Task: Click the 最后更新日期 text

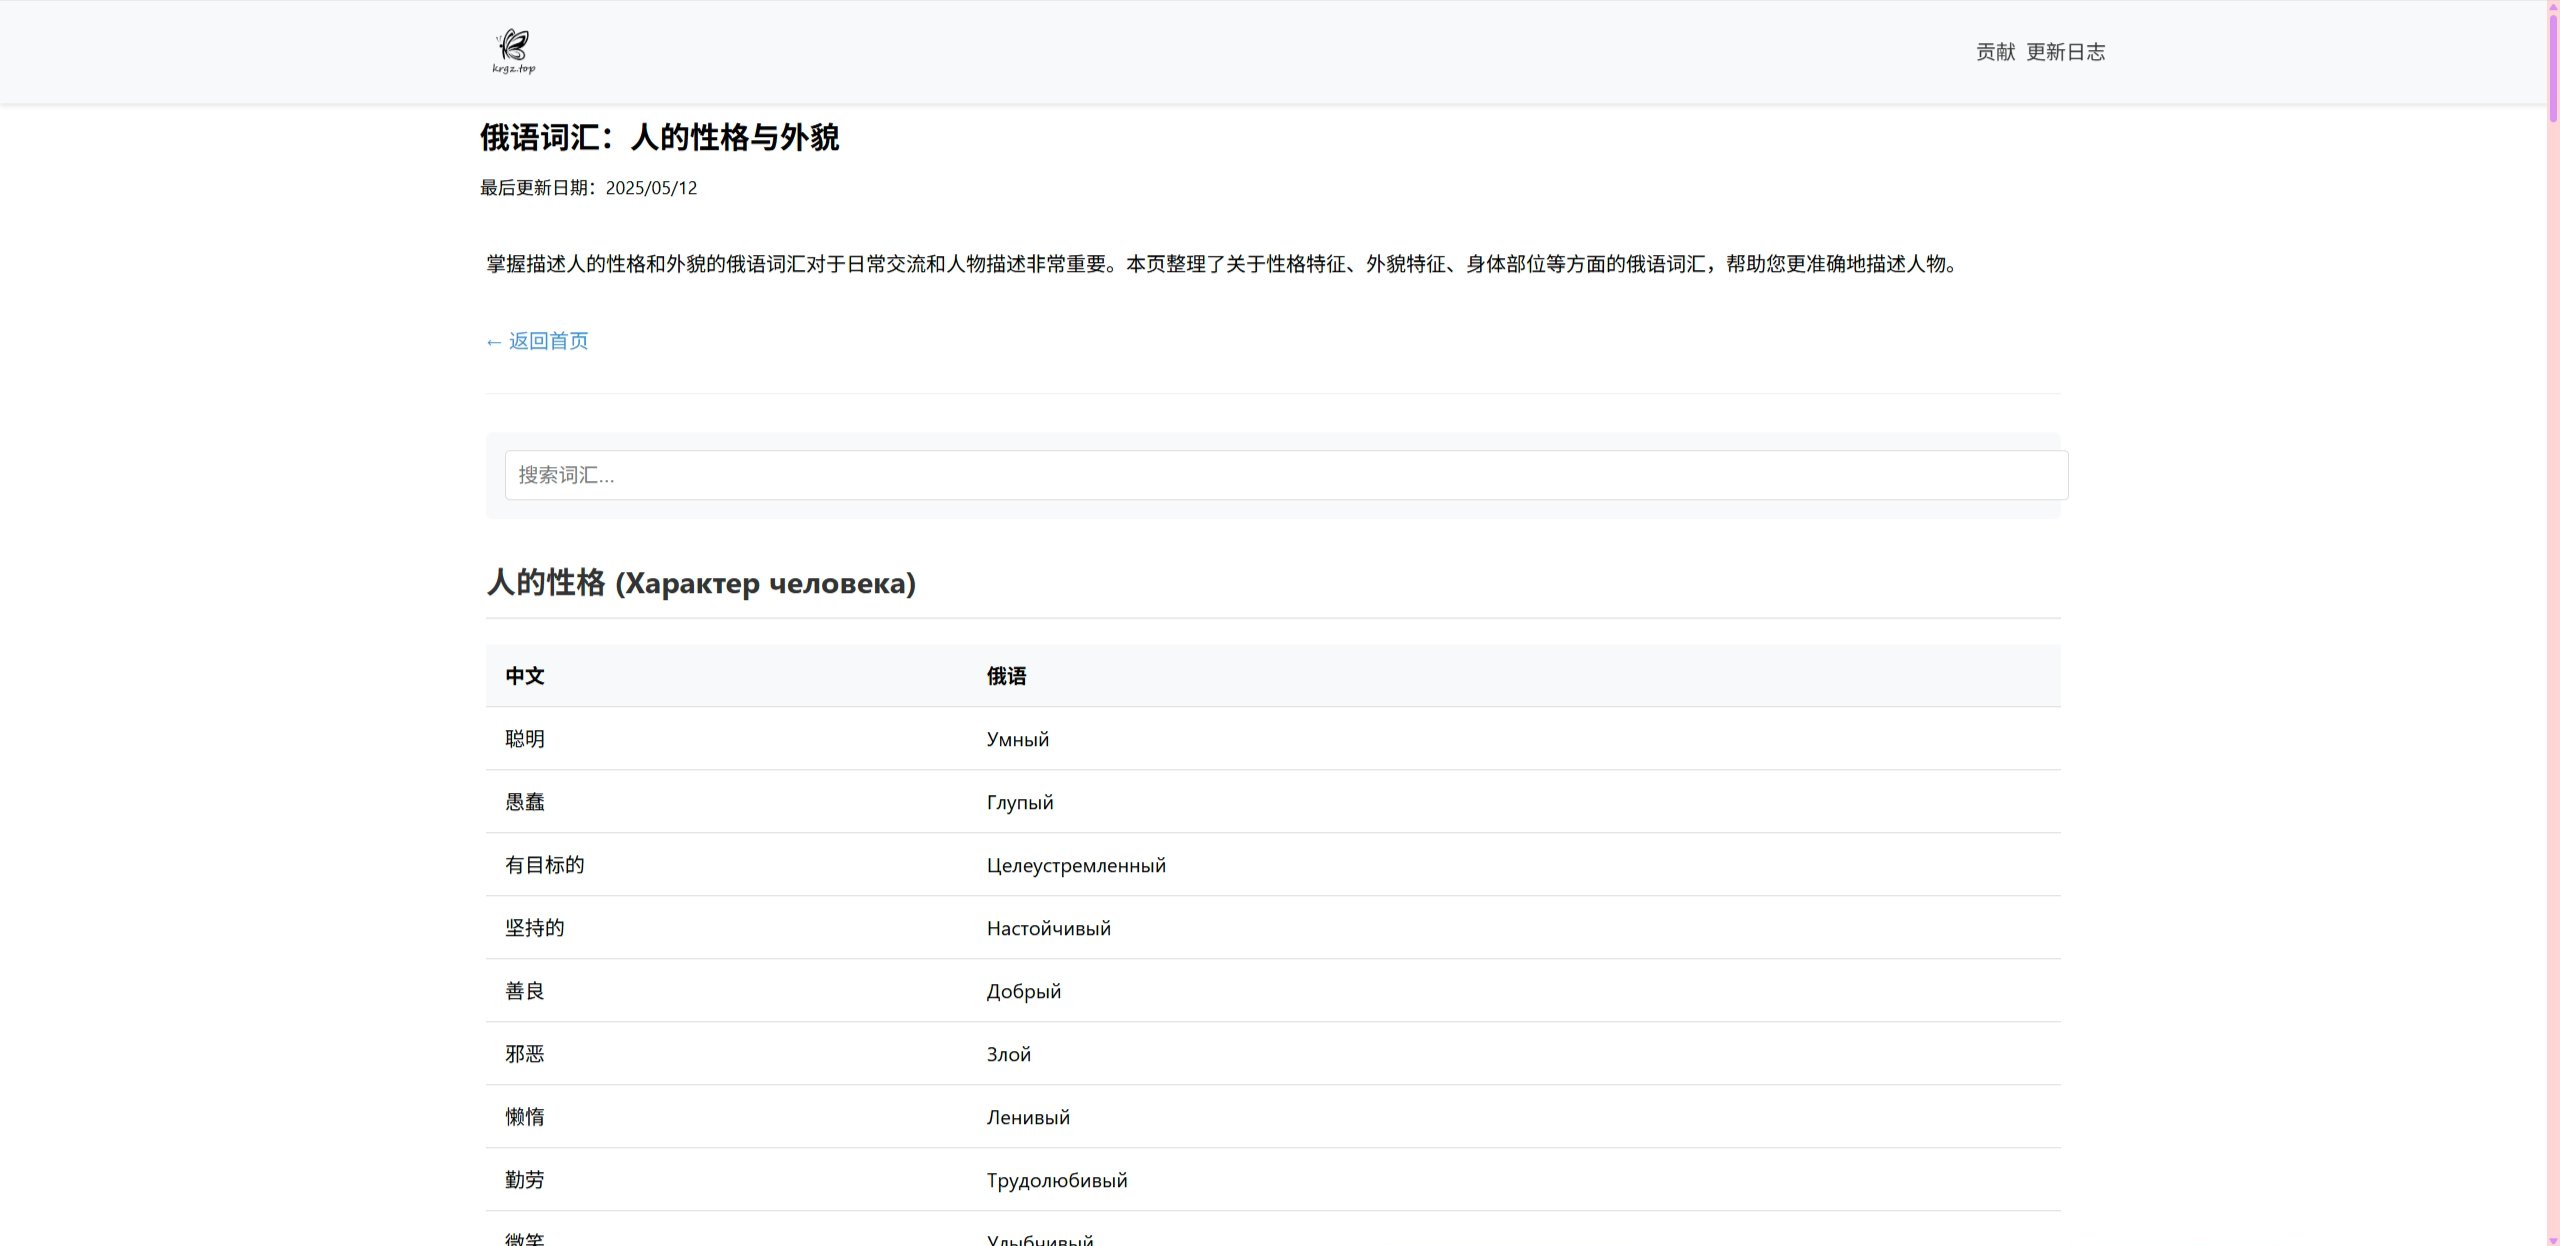Action: coord(587,187)
